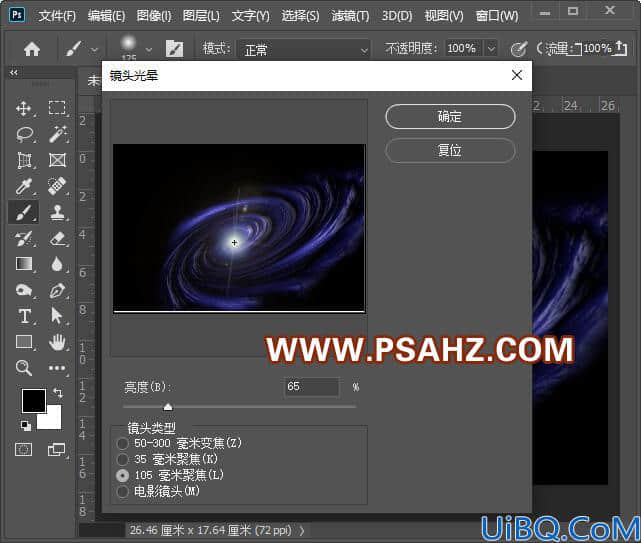Screen dimensions: 641x543
Task: Open the 文件(F) menu
Action: point(57,16)
